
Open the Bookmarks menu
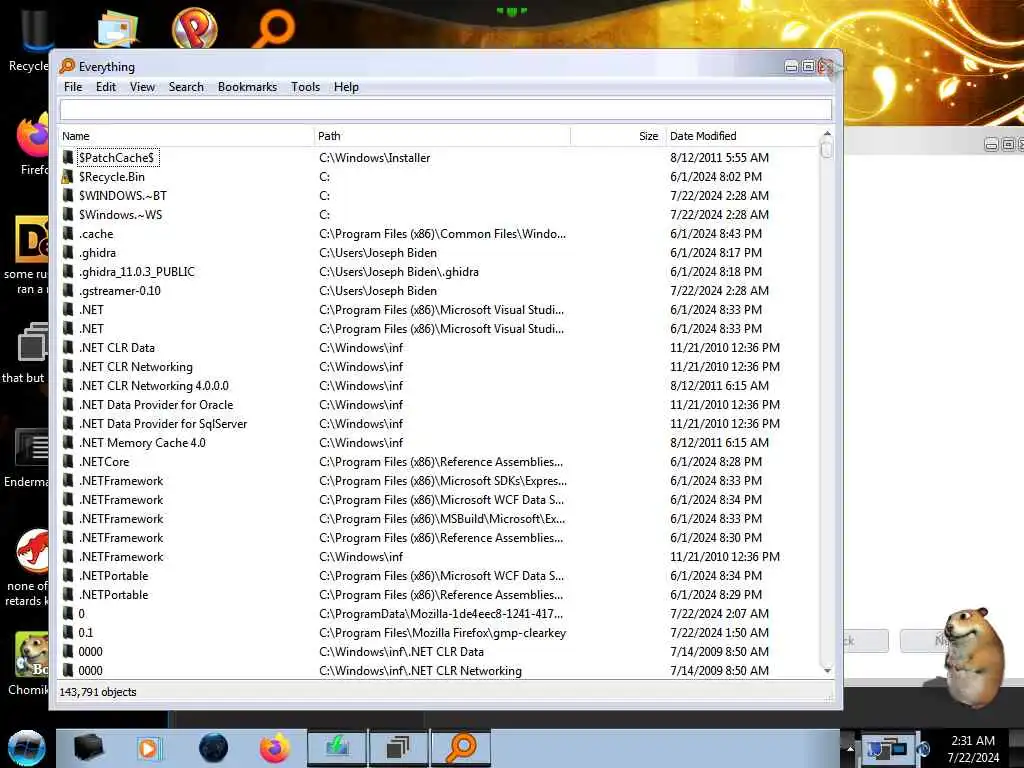(x=248, y=87)
